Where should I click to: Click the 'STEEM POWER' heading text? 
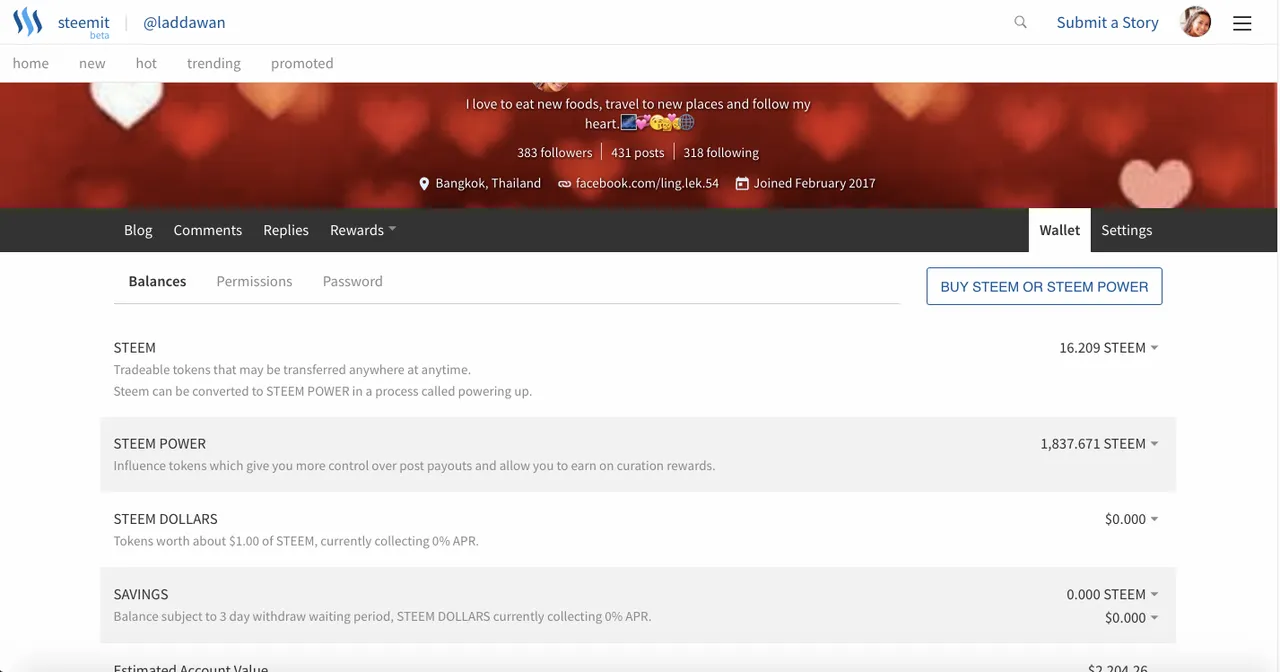tap(160, 444)
